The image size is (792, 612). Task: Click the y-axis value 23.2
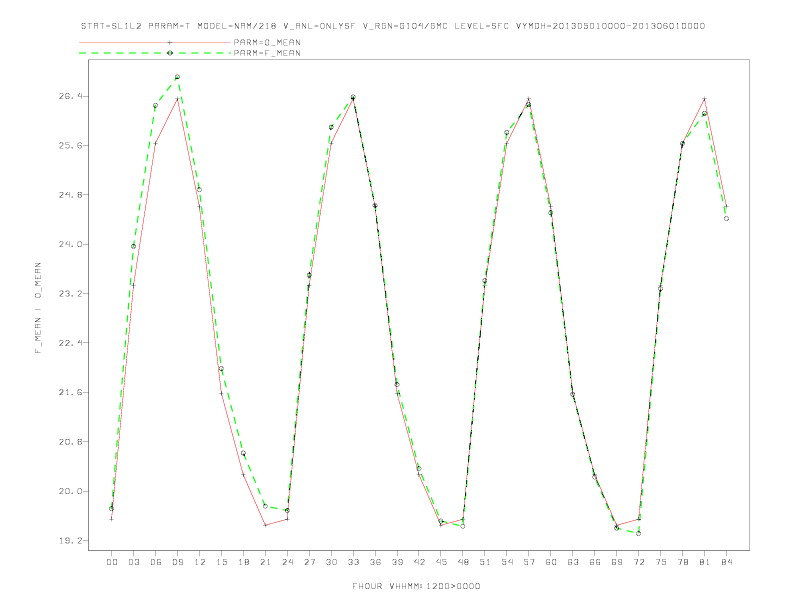pos(70,293)
